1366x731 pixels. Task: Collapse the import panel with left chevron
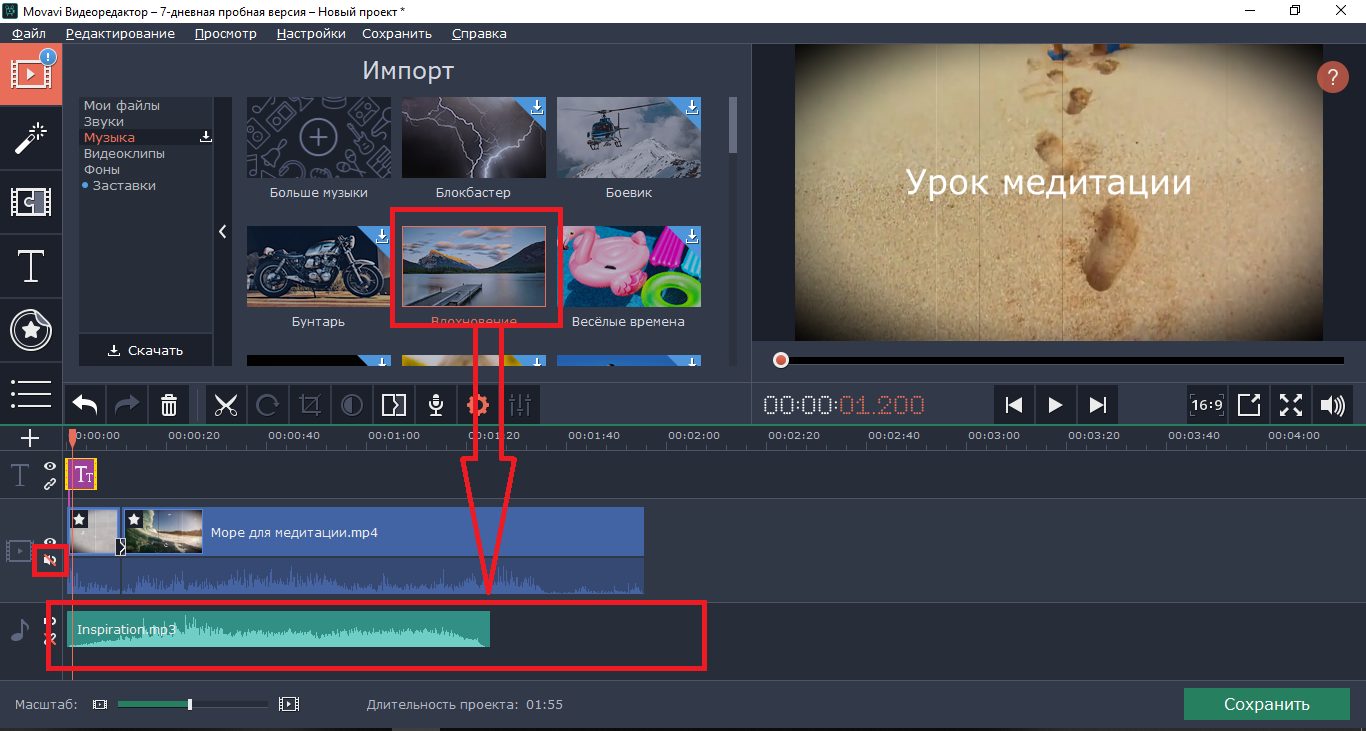[222, 231]
